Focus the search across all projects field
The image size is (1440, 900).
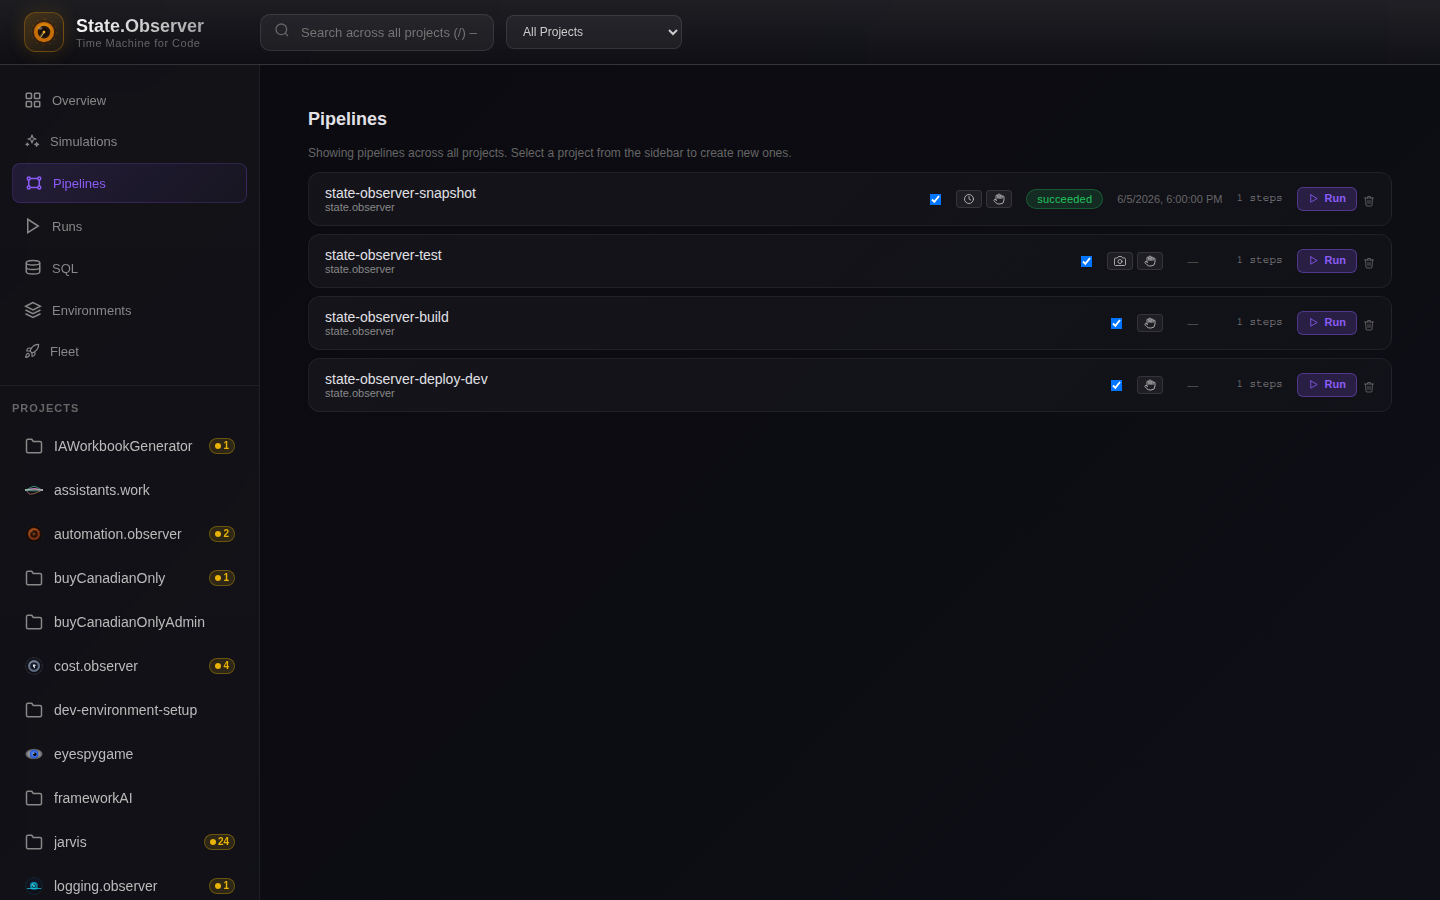[377, 32]
